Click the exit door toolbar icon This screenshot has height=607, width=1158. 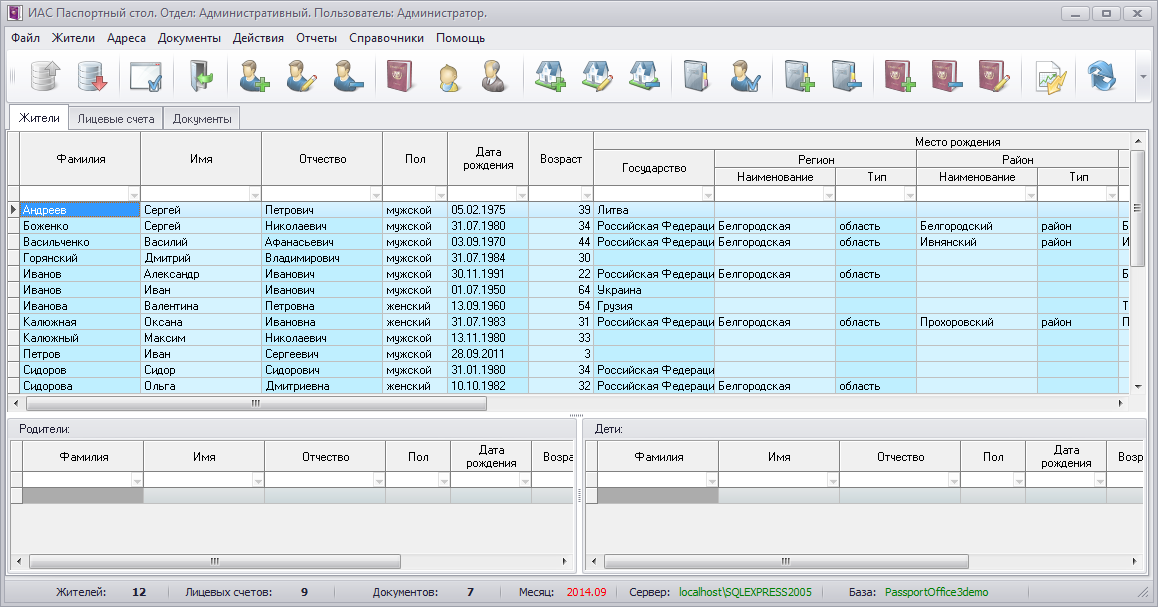point(199,77)
